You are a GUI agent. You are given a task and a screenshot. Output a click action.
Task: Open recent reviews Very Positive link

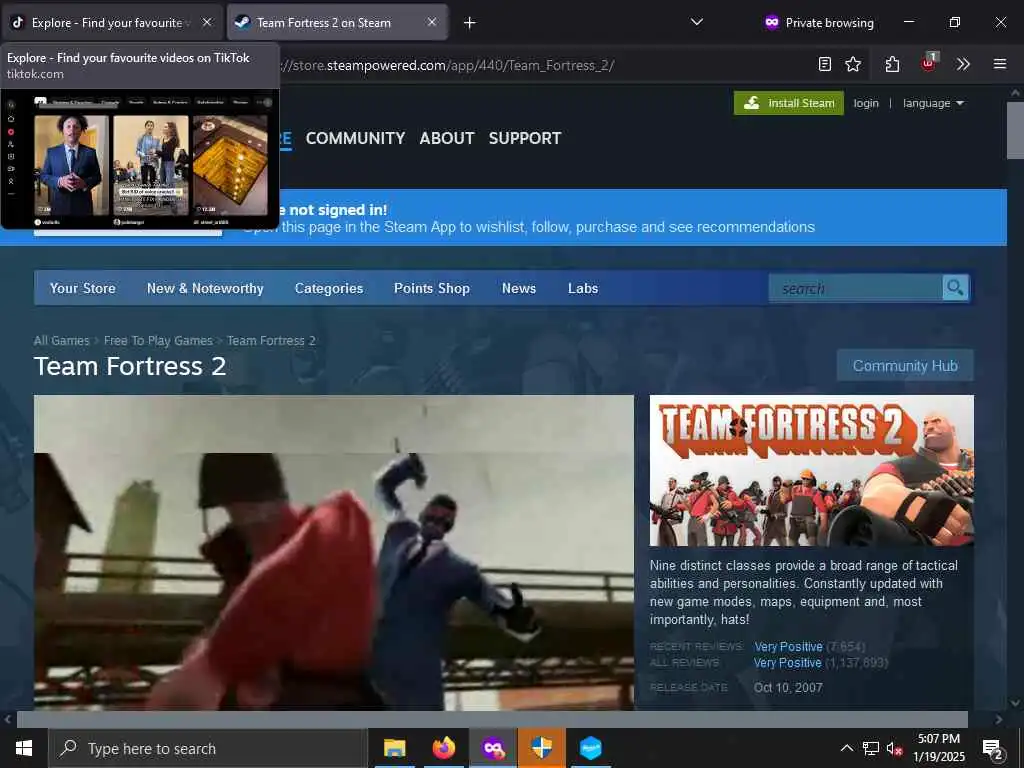[788, 647]
